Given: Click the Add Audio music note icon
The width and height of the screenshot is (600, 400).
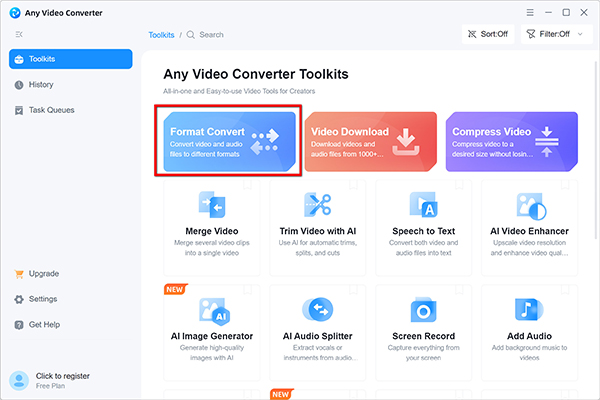Looking at the screenshot, I should [529, 309].
